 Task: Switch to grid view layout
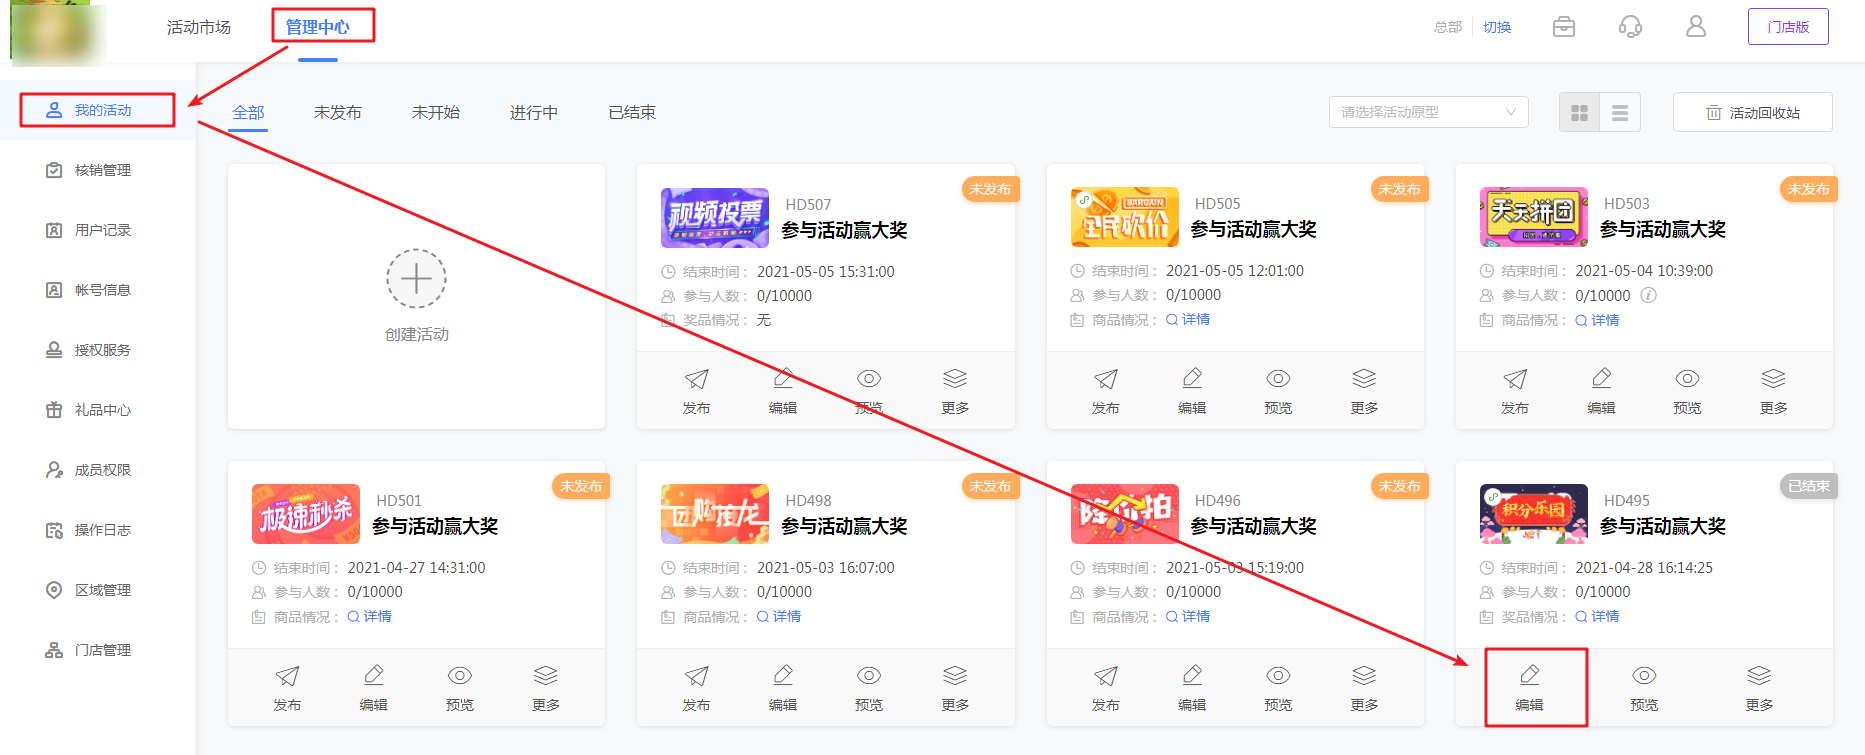(1579, 113)
